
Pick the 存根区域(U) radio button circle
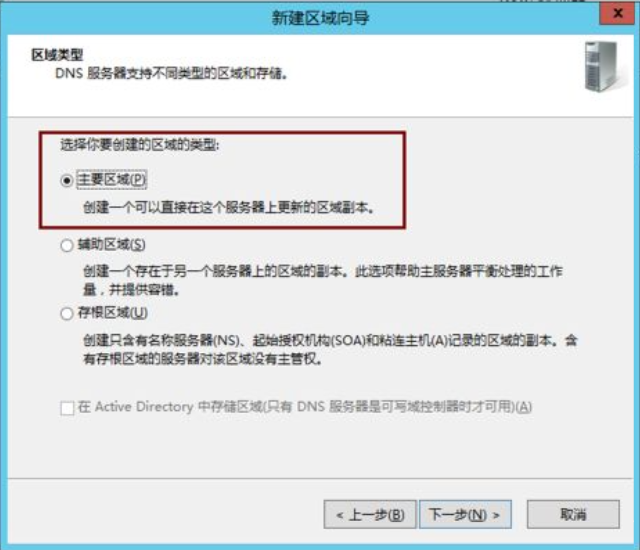tap(67, 313)
